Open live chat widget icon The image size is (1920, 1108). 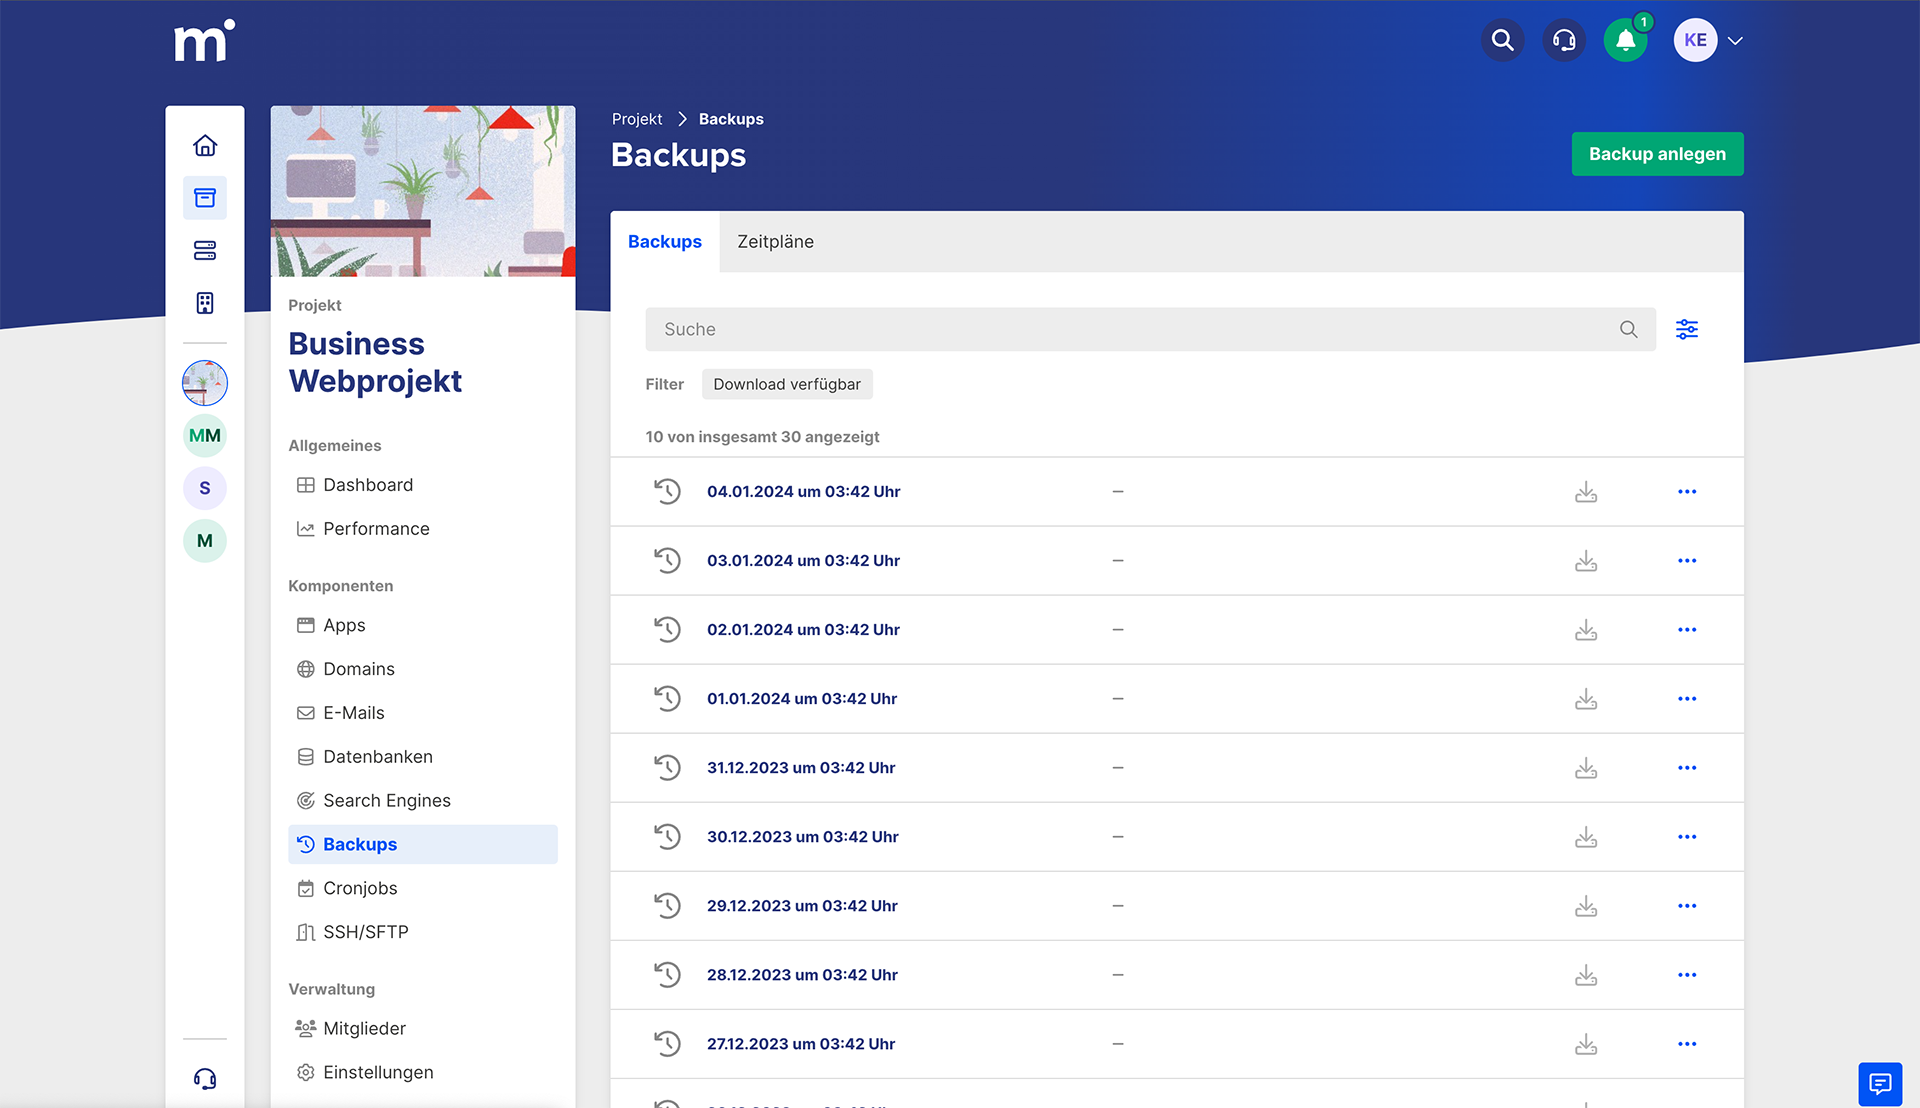click(x=1880, y=1083)
